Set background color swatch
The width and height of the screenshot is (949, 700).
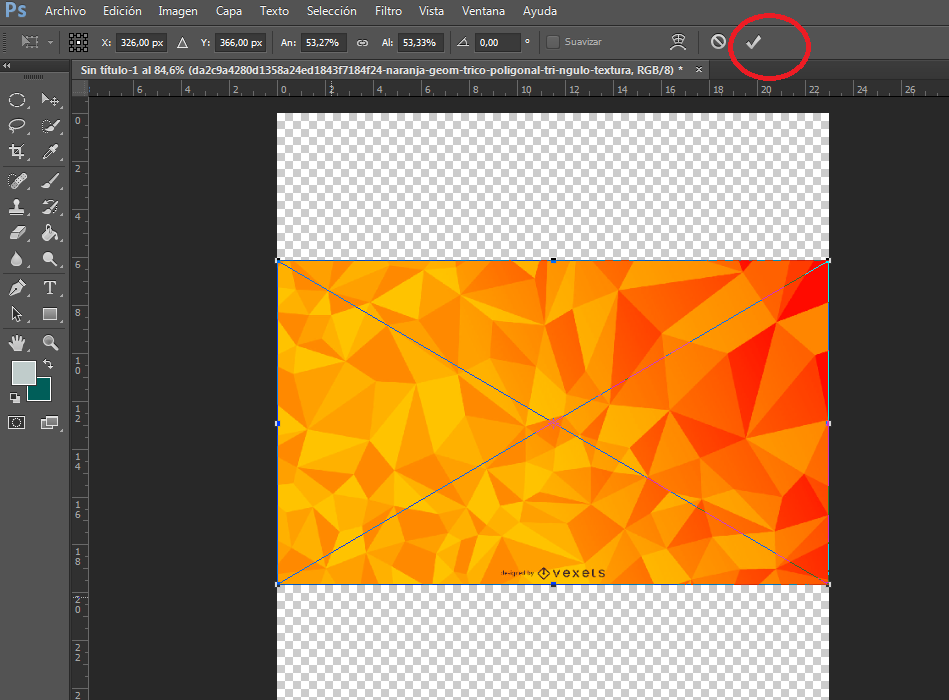(x=42, y=392)
